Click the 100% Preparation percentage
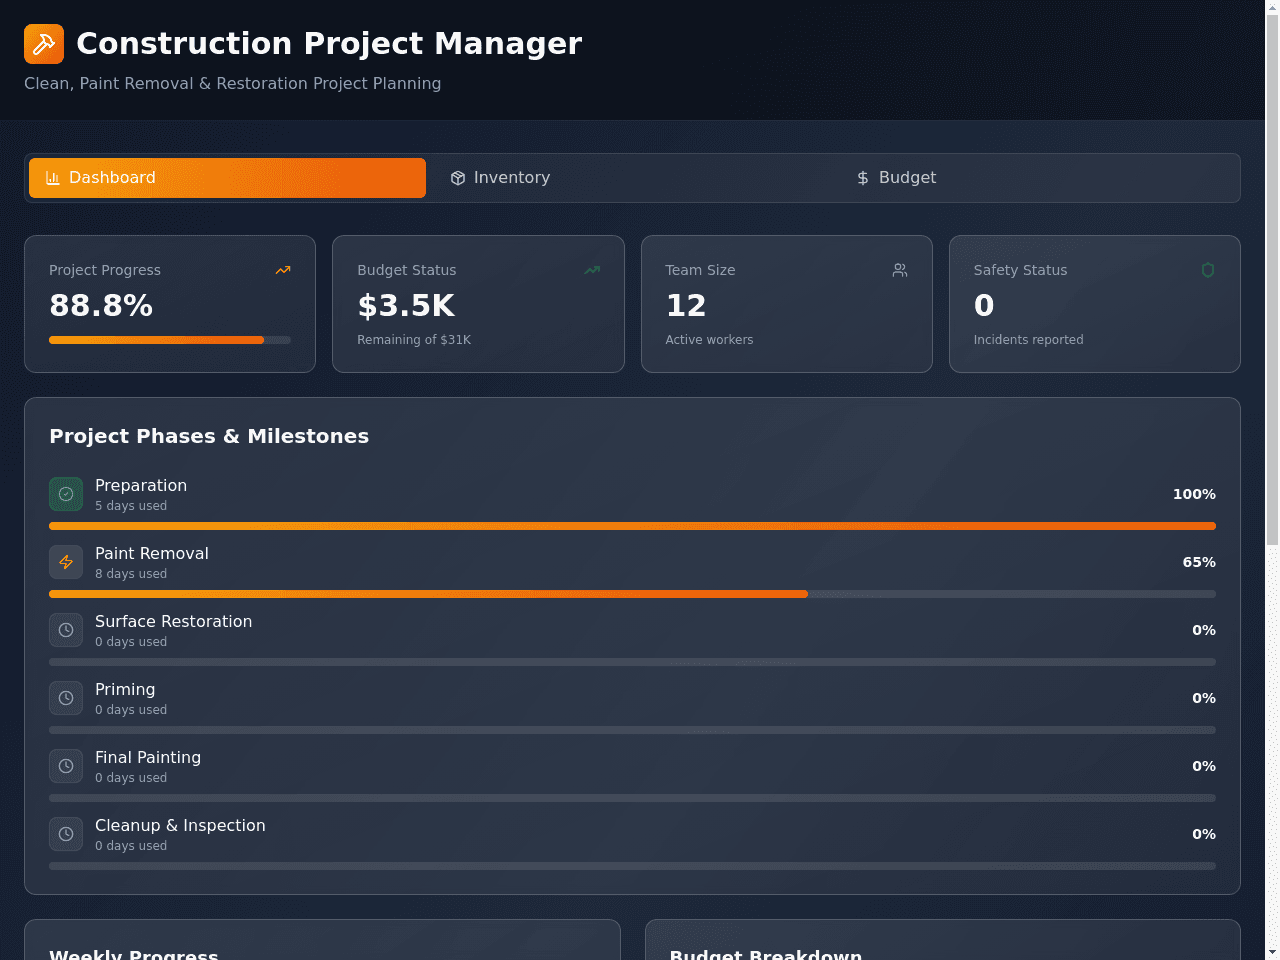 pyautogui.click(x=1194, y=494)
